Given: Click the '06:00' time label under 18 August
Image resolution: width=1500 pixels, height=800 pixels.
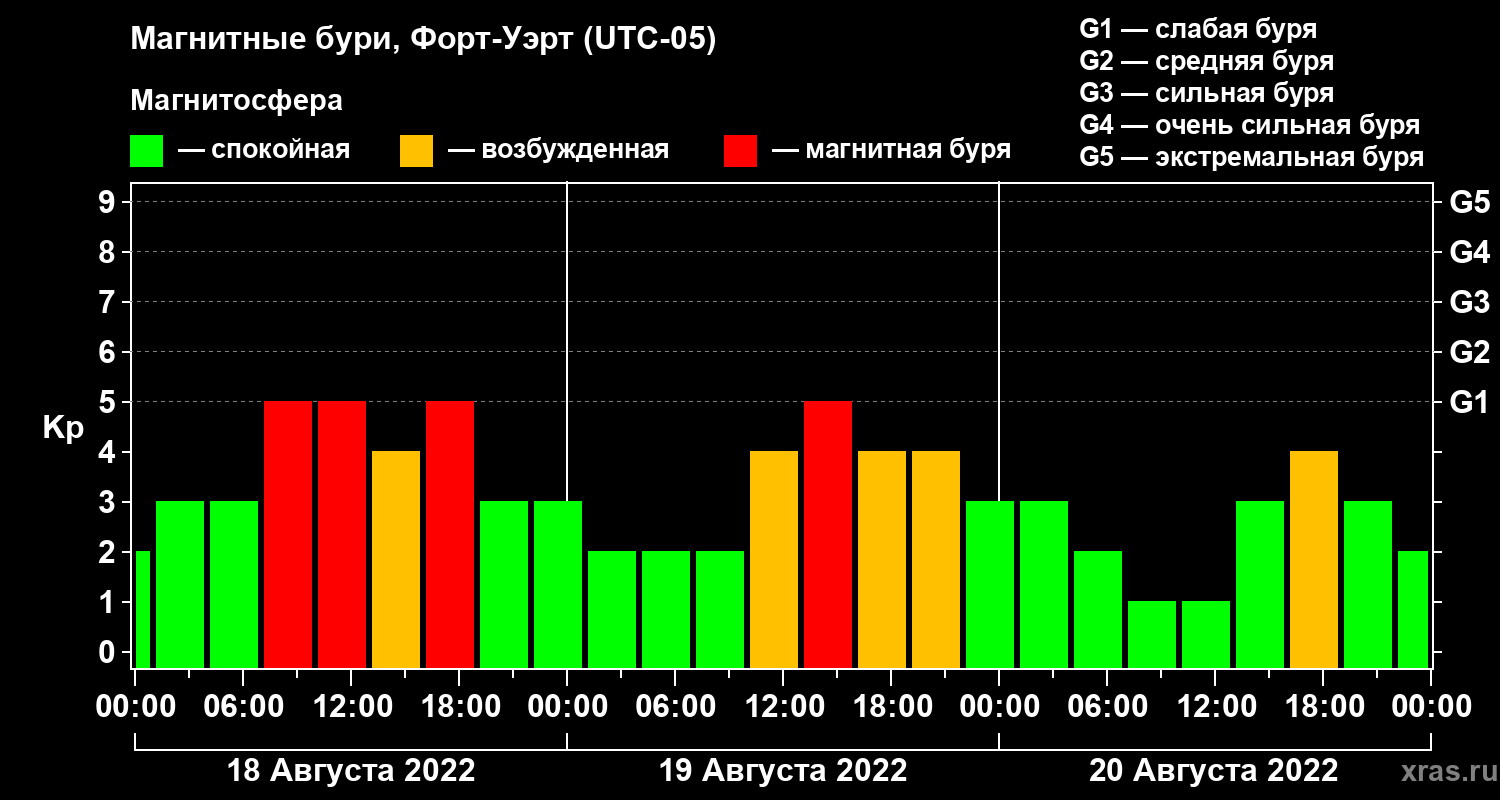Looking at the screenshot, I should pos(243,707).
